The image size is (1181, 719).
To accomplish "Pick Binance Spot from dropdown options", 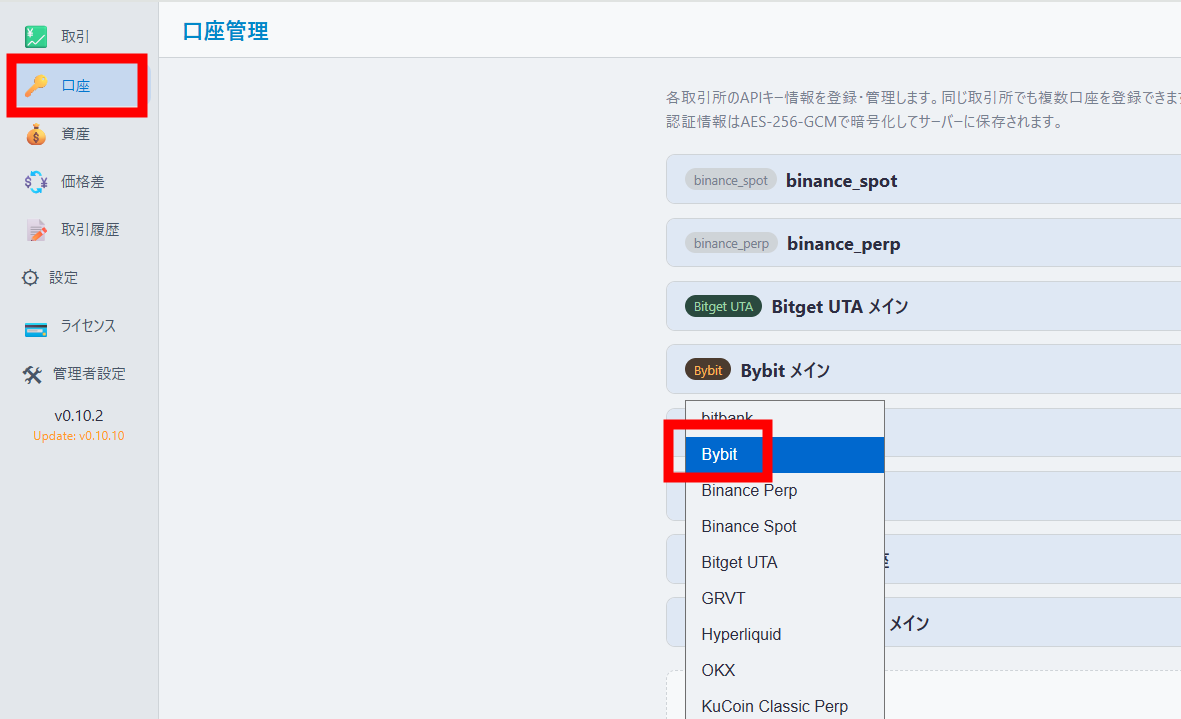I will coord(749,526).
